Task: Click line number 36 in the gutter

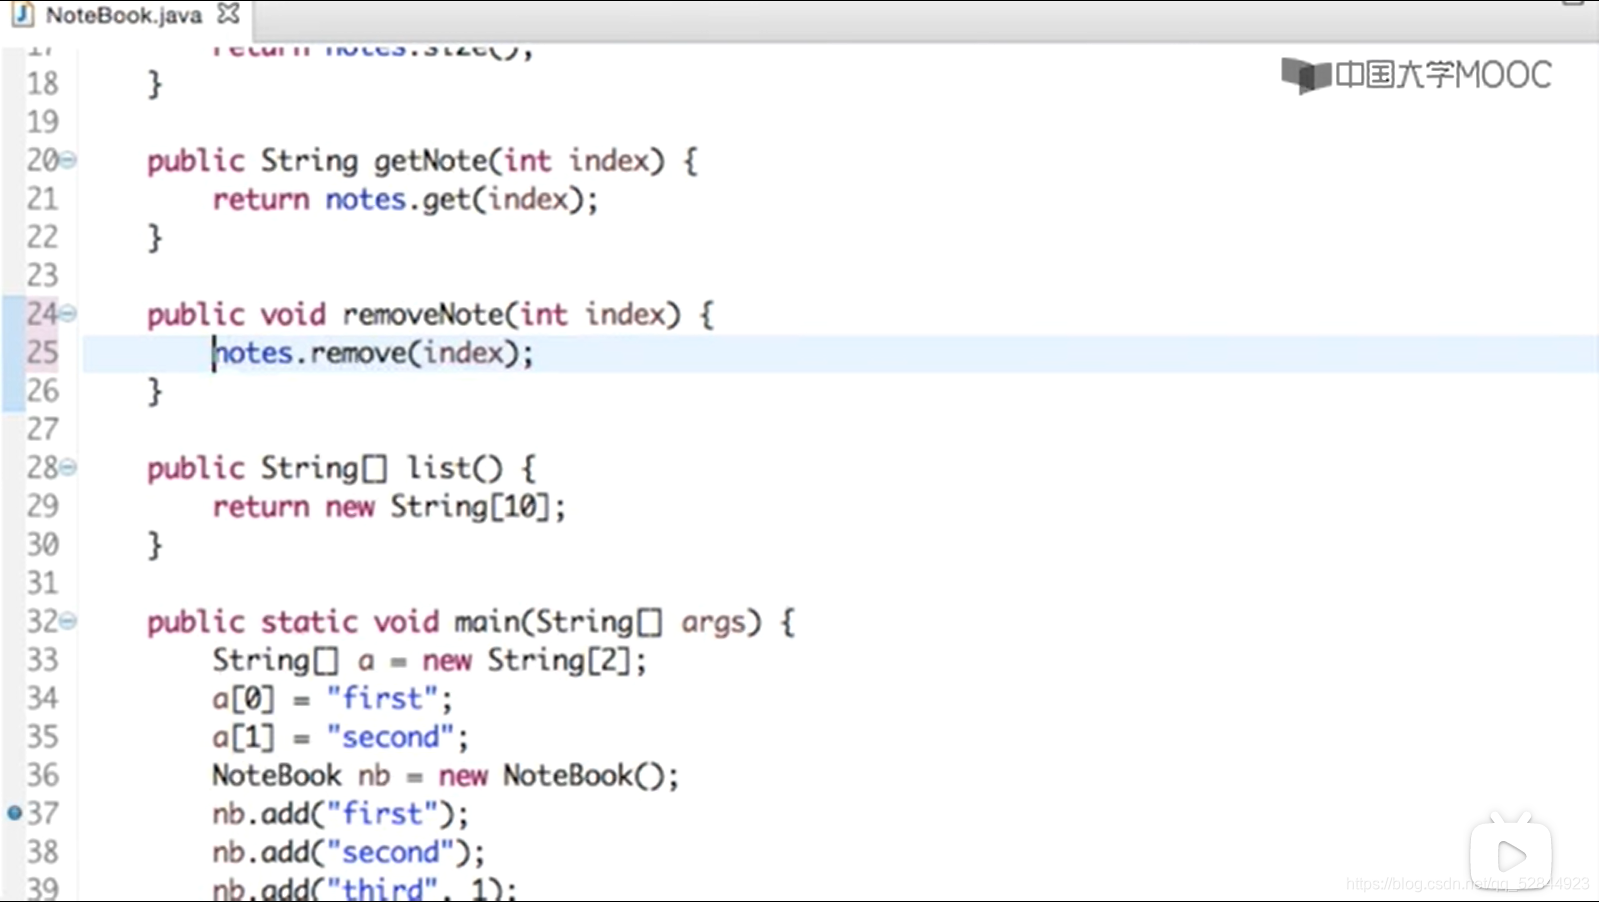Action: pos(42,775)
